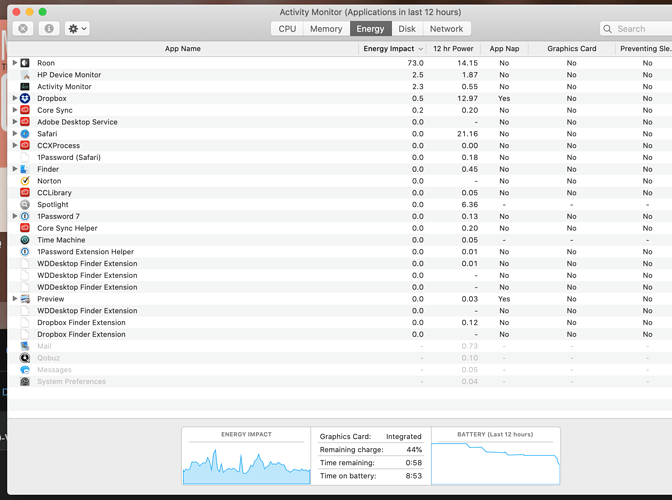Click the Time remaining 0:58 value
The width and height of the screenshot is (672, 500).
click(x=414, y=463)
